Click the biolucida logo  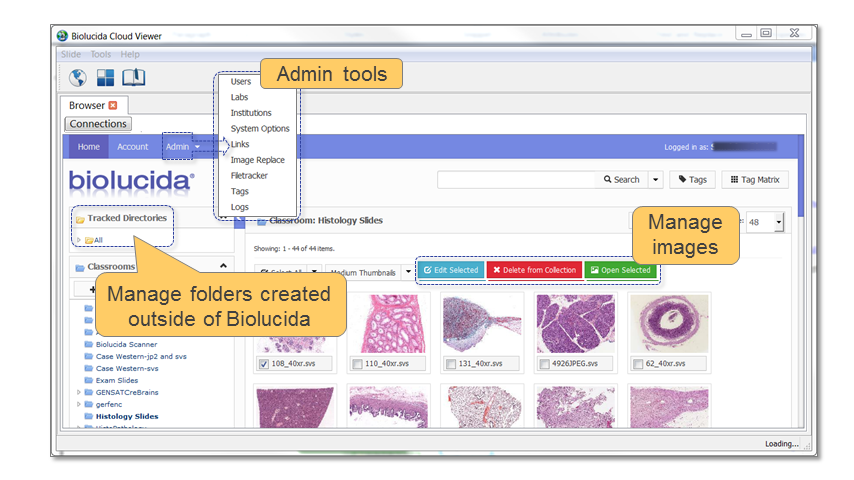coord(131,181)
